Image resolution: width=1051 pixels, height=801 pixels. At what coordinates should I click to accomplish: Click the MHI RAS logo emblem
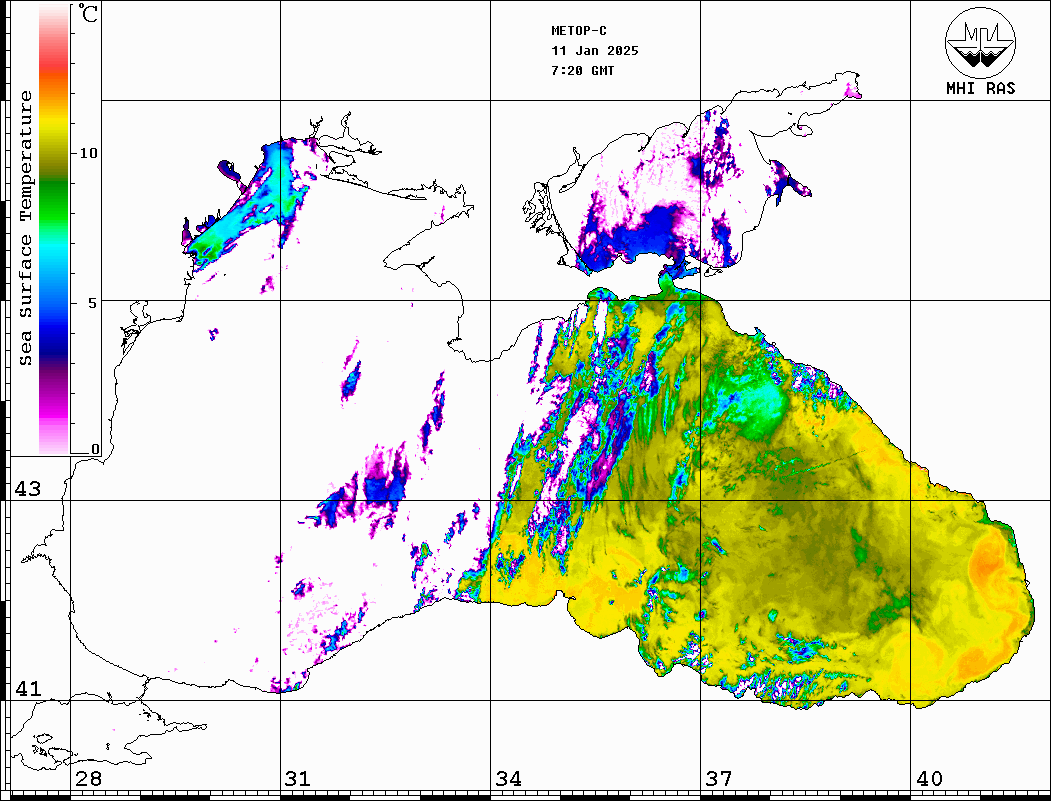[x=981, y=42]
